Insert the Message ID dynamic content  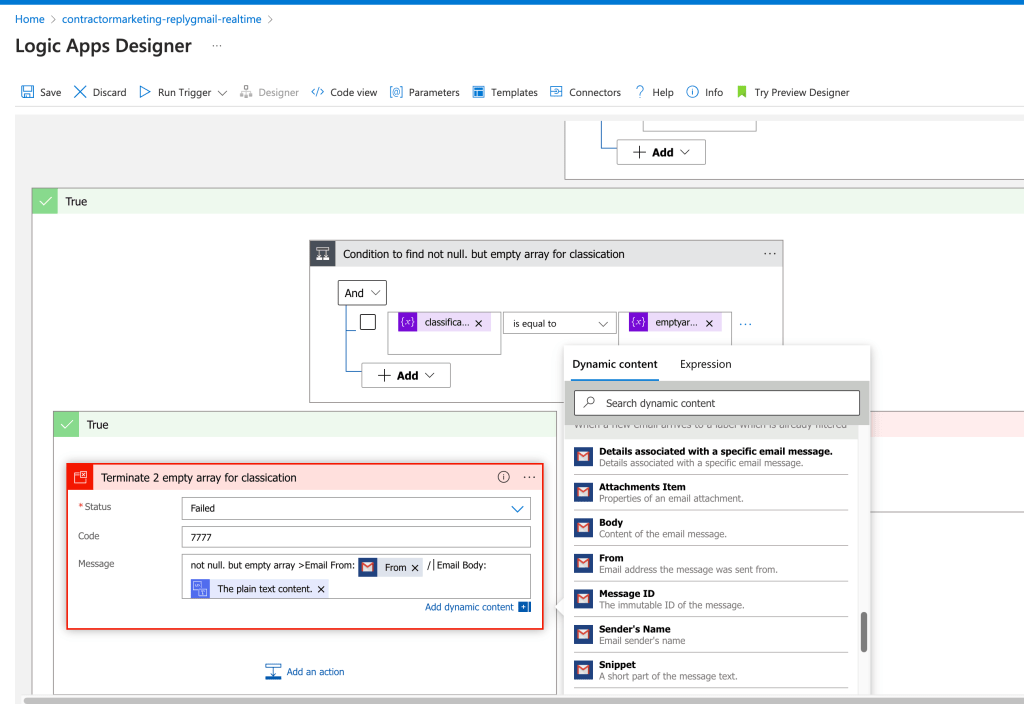click(x=711, y=599)
